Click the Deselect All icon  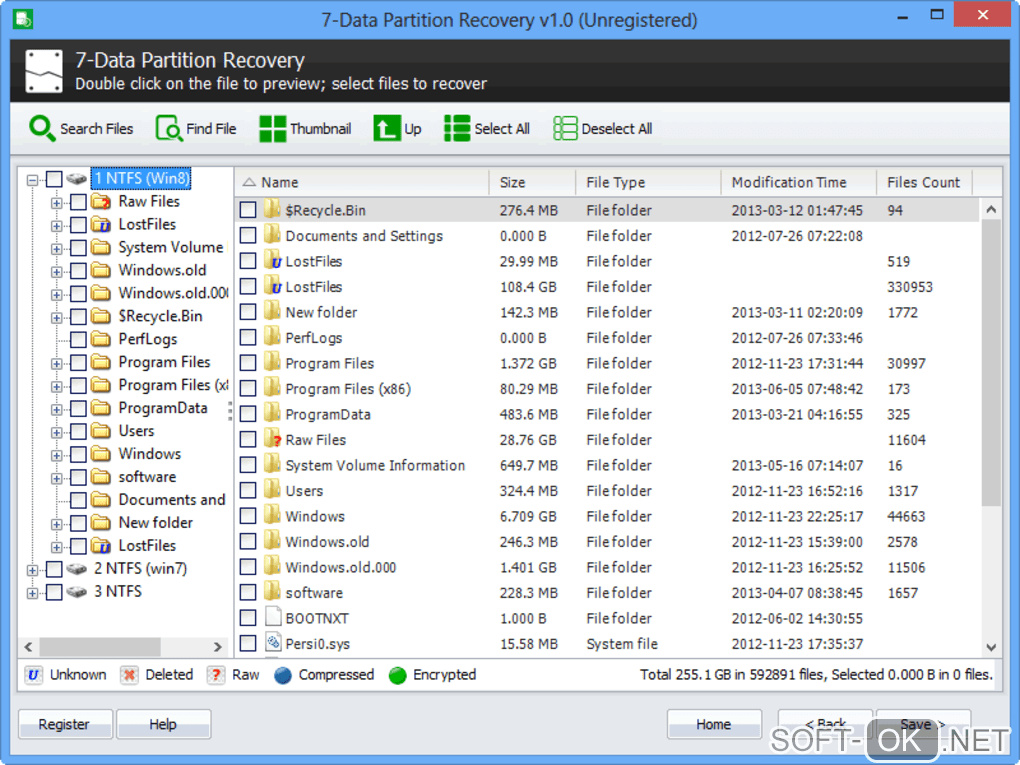point(565,128)
